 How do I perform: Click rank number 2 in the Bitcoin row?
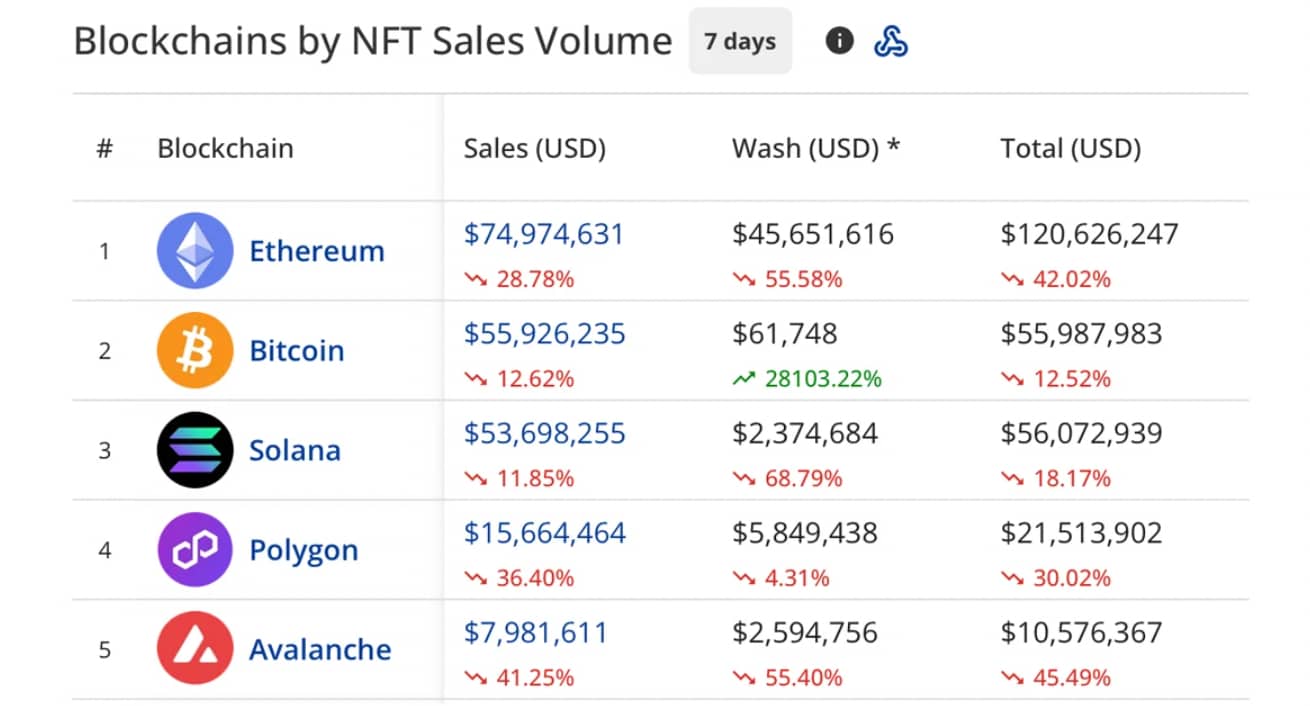pos(104,351)
